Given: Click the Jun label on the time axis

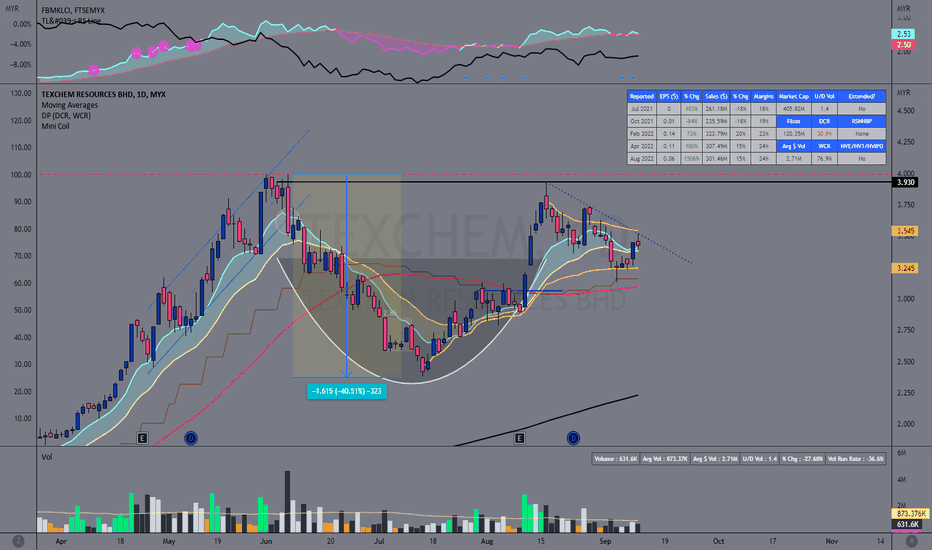Looking at the screenshot, I should click(266, 541).
